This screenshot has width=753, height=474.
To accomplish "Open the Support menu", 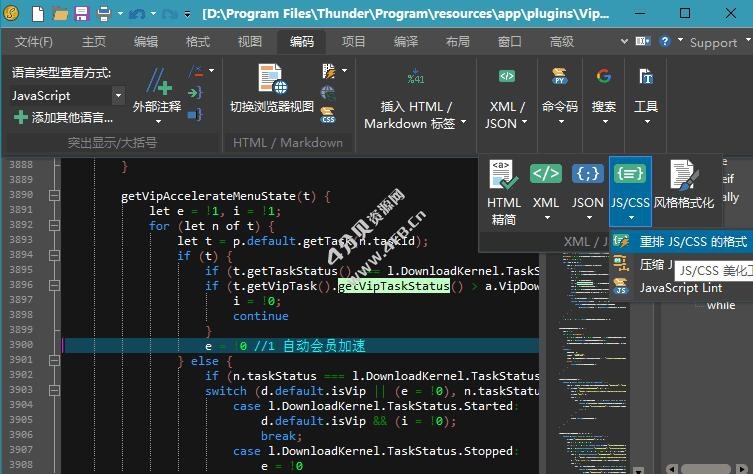I will [713, 43].
